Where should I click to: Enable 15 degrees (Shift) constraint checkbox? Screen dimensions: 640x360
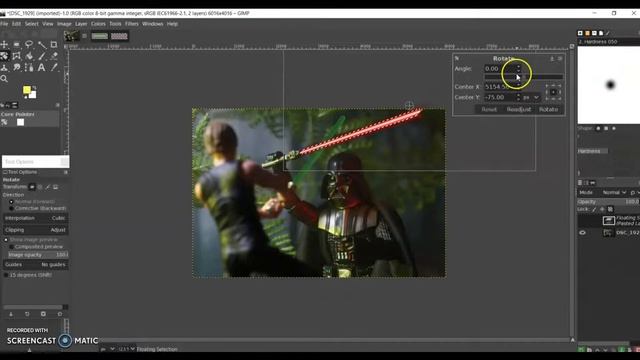pos(6,275)
